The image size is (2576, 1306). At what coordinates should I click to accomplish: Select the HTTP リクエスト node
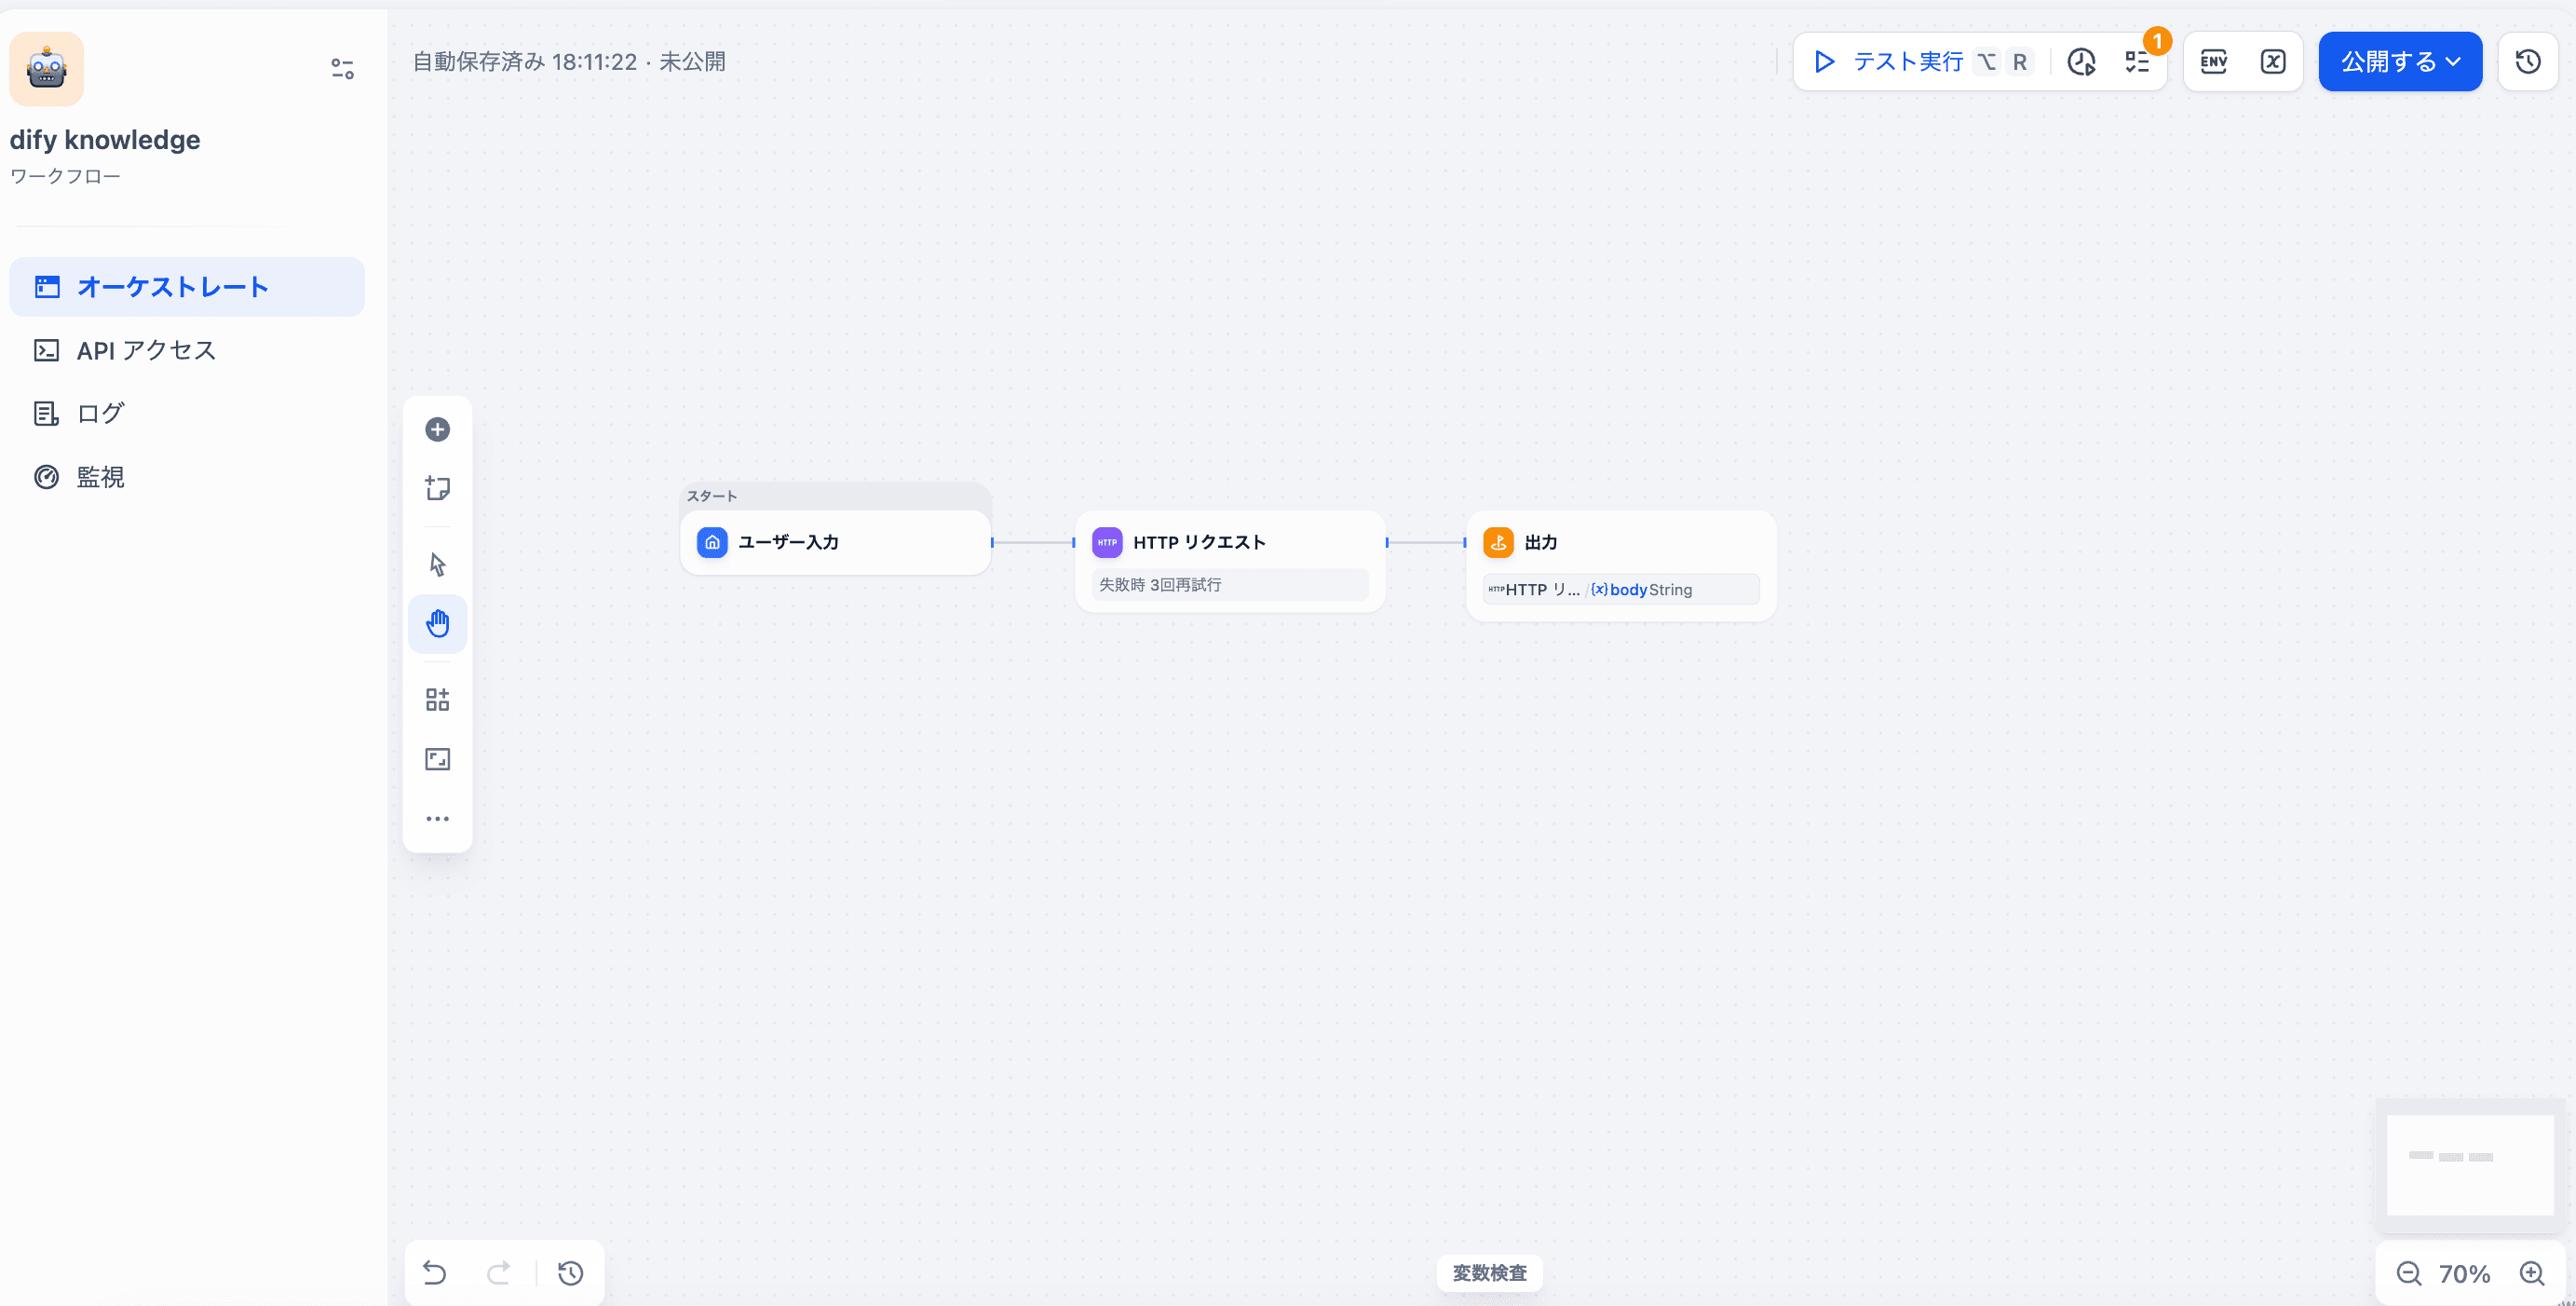pyautogui.click(x=1198, y=542)
